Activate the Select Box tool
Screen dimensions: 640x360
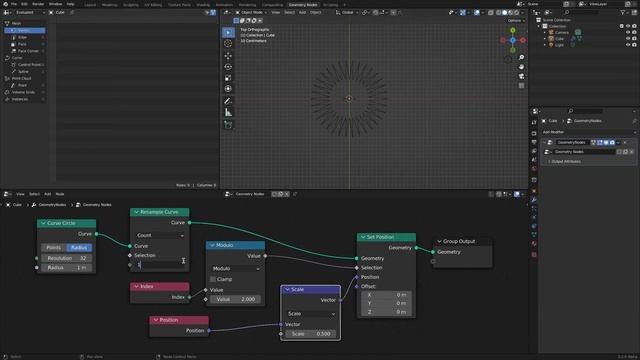point(228,33)
